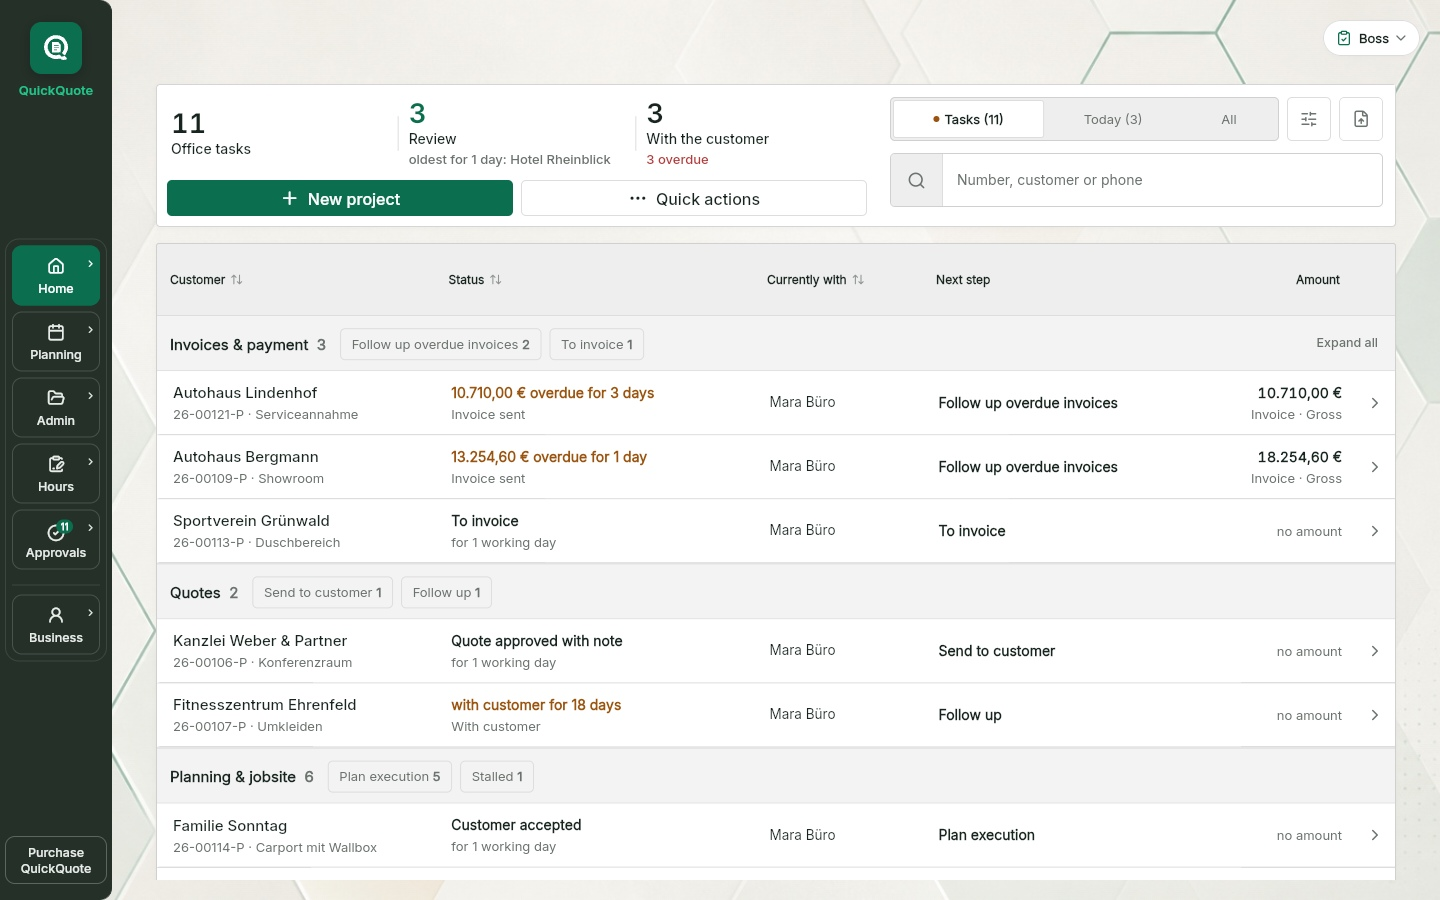The width and height of the screenshot is (1440, 900).
Task: Open the Planning calendar section
Action: (x=56, y=341)
